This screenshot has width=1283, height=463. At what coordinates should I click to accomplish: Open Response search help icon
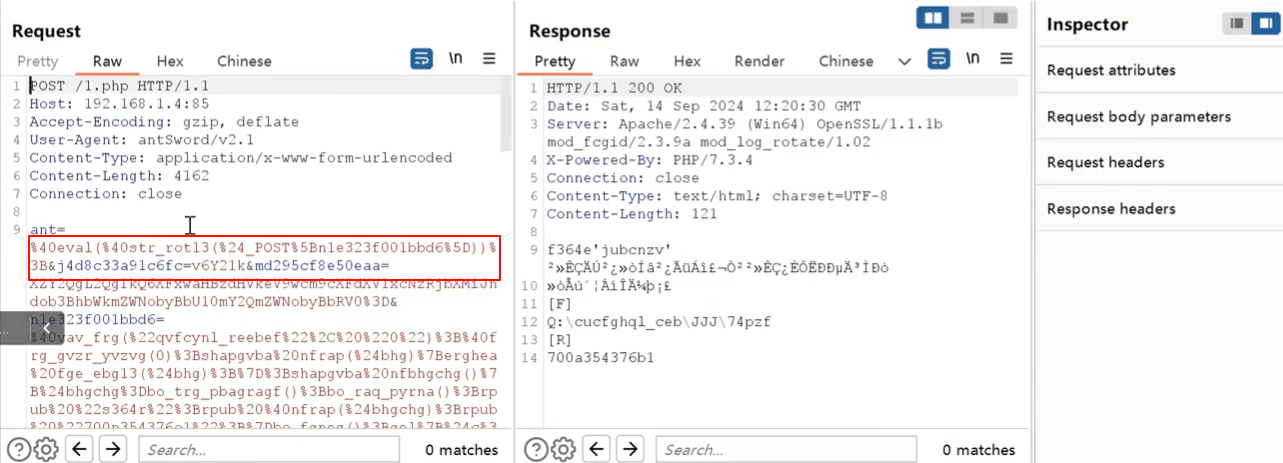tap(536, 449)
